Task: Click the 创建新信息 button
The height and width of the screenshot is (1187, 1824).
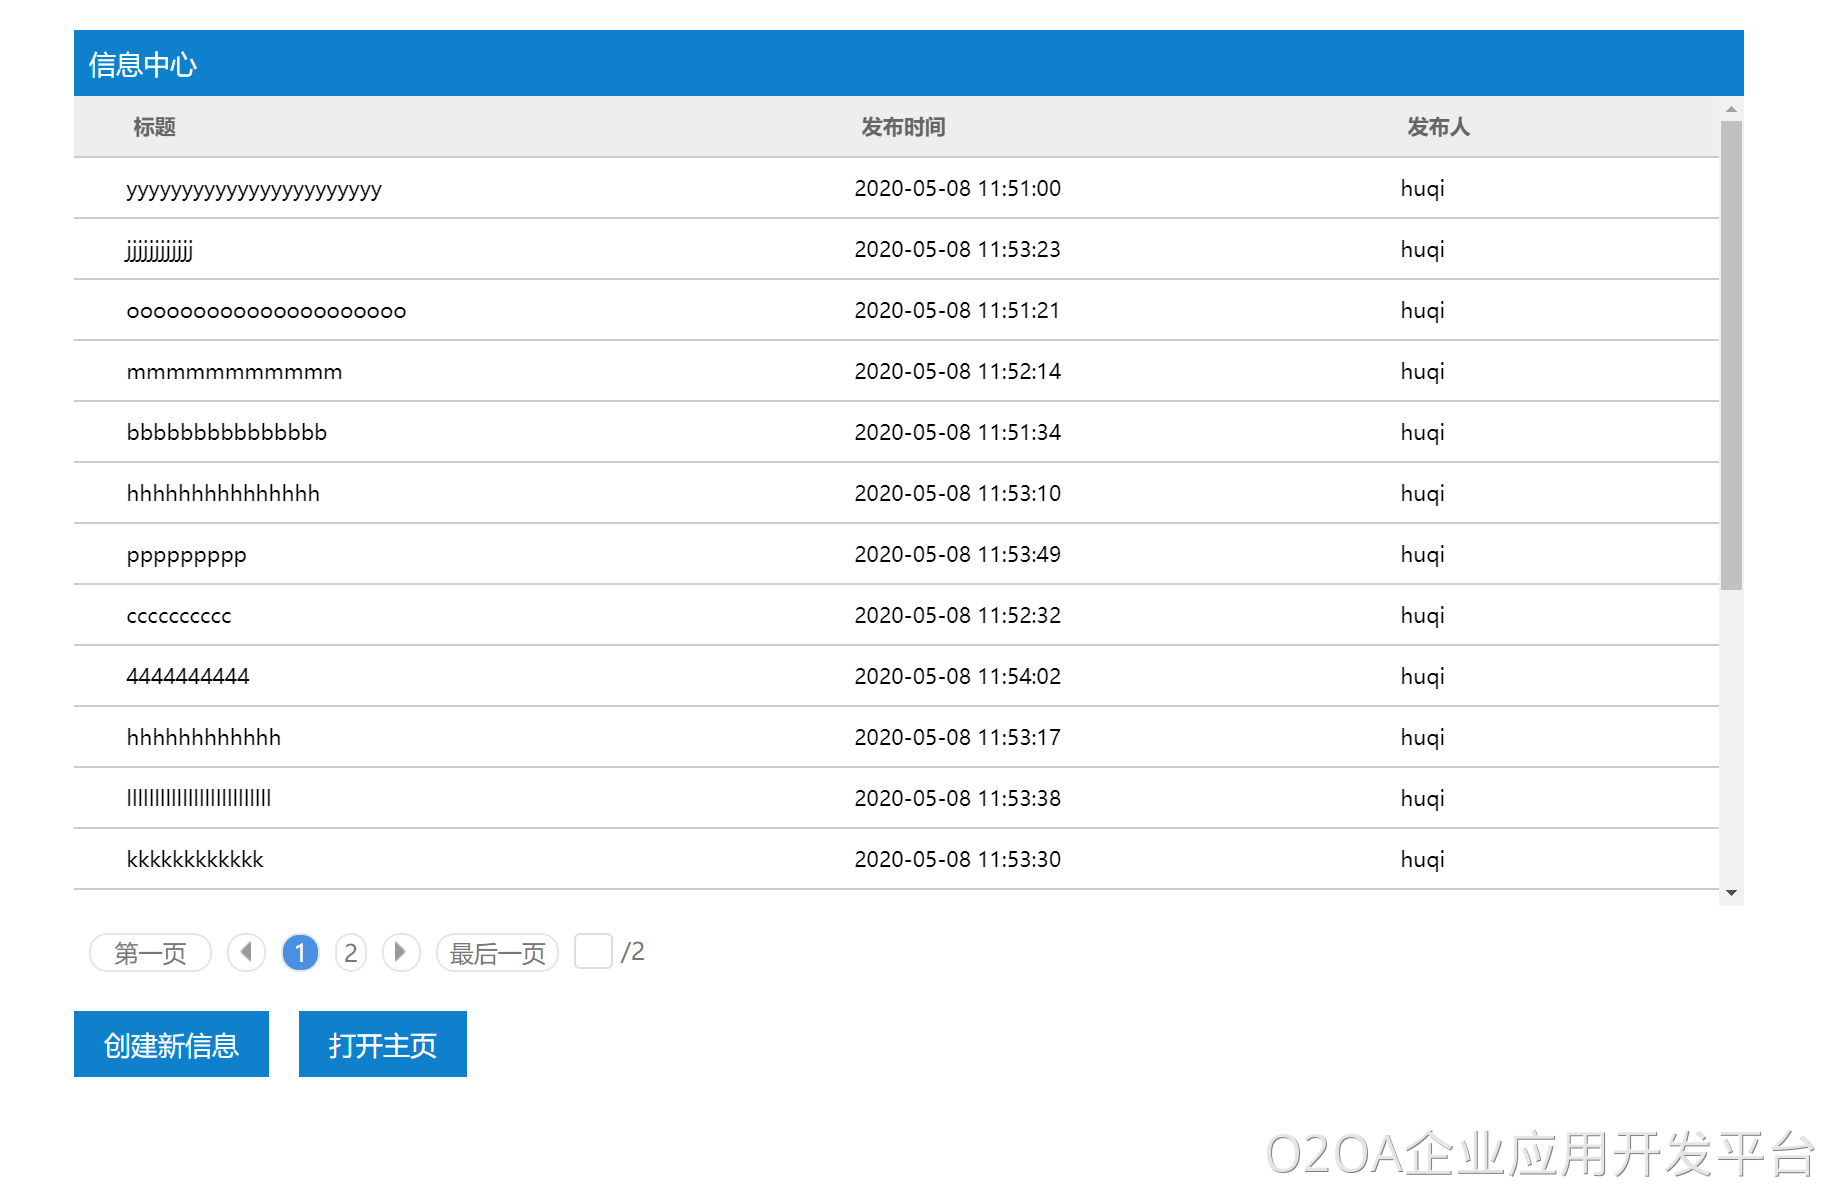Action: point(171,1044)
